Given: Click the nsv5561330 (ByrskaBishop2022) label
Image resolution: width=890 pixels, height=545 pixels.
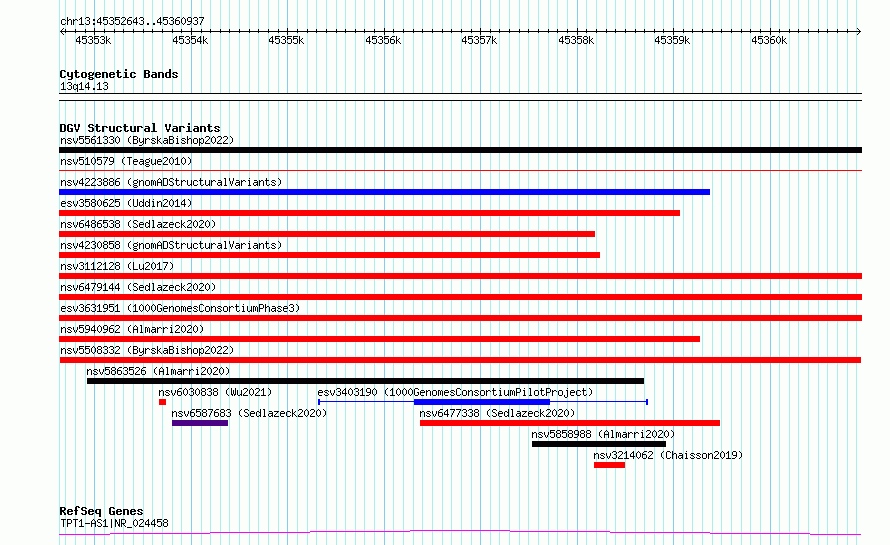Looking at the screenshot, I should pos(147,140).
